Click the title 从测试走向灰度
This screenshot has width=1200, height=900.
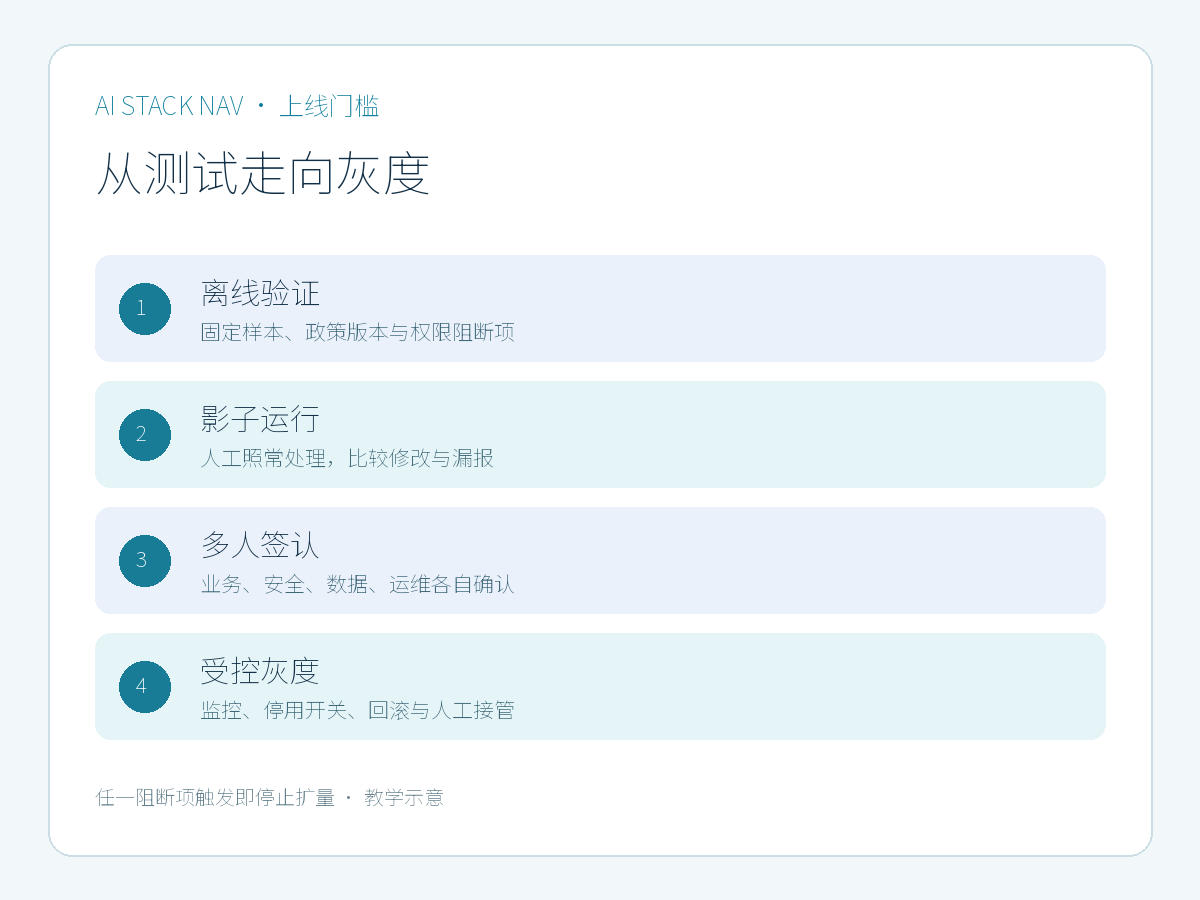pos(263,173)
